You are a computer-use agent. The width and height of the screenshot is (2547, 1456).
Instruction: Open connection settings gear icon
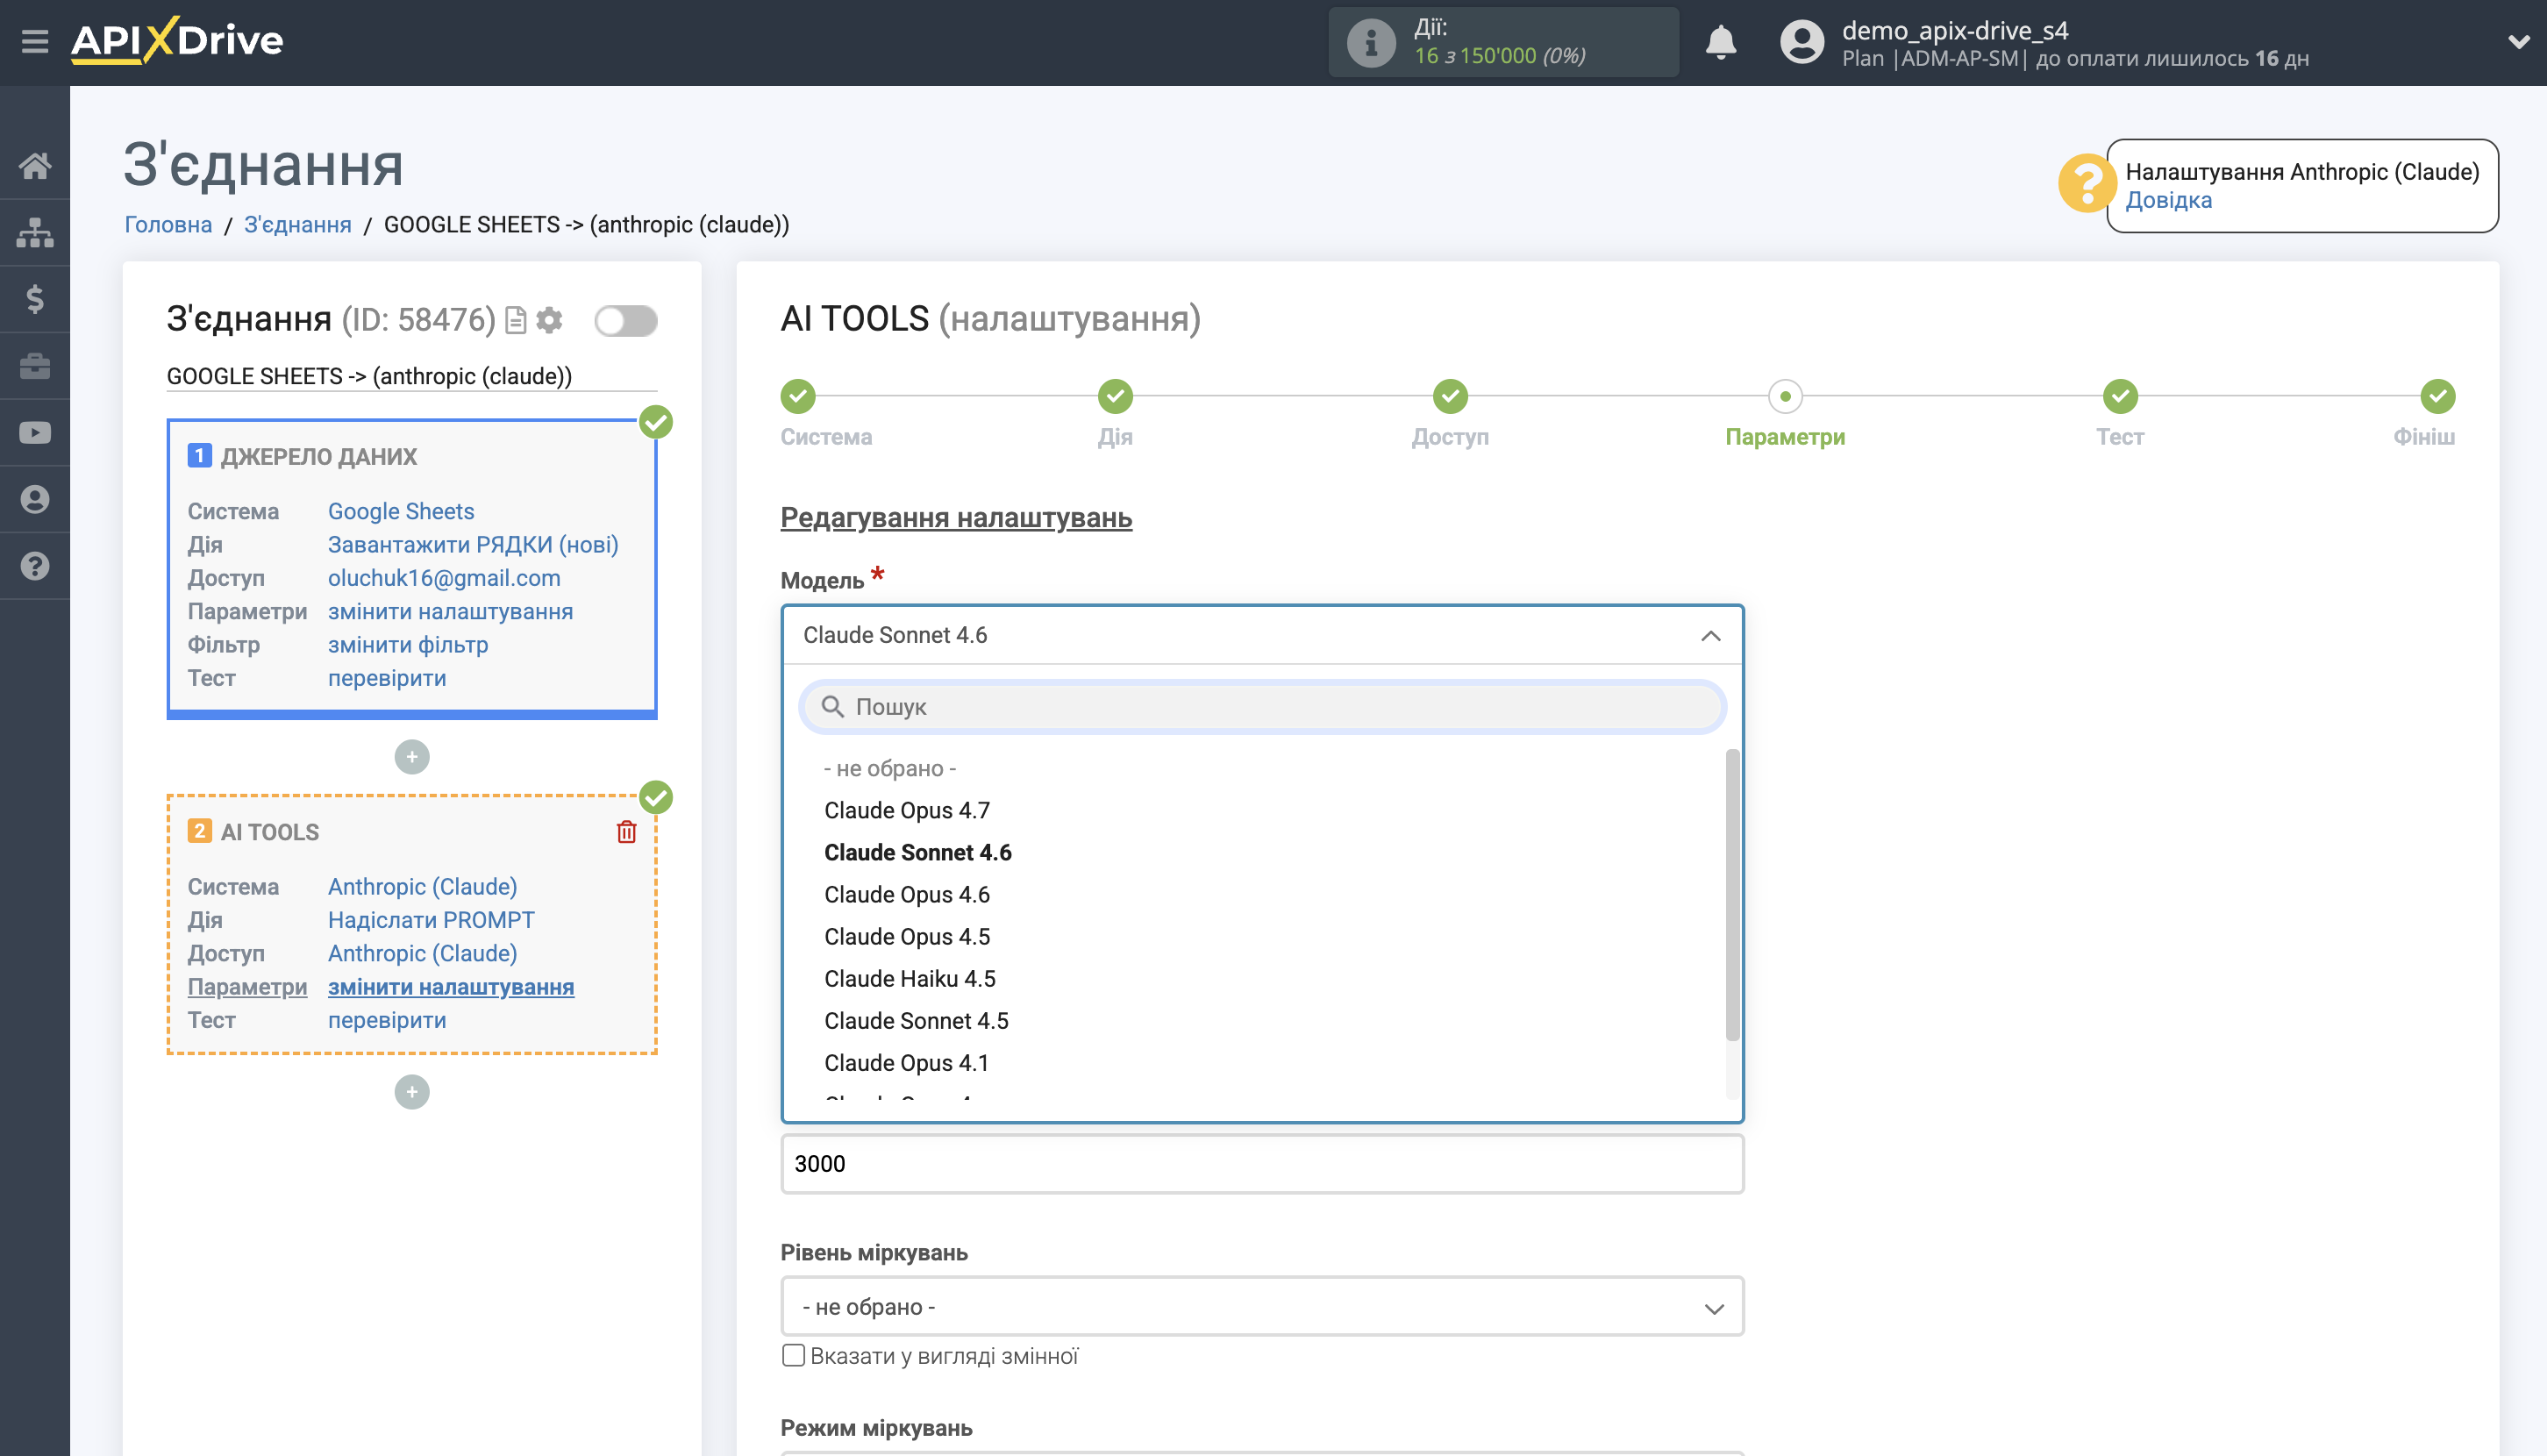tap(549, 320)
